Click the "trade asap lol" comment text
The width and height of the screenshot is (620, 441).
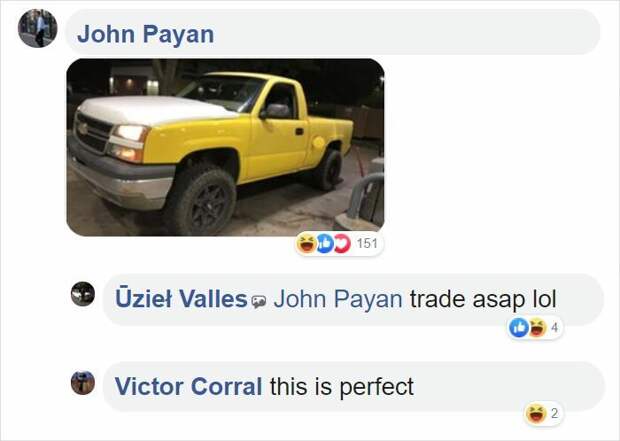(x=483, y=299)
